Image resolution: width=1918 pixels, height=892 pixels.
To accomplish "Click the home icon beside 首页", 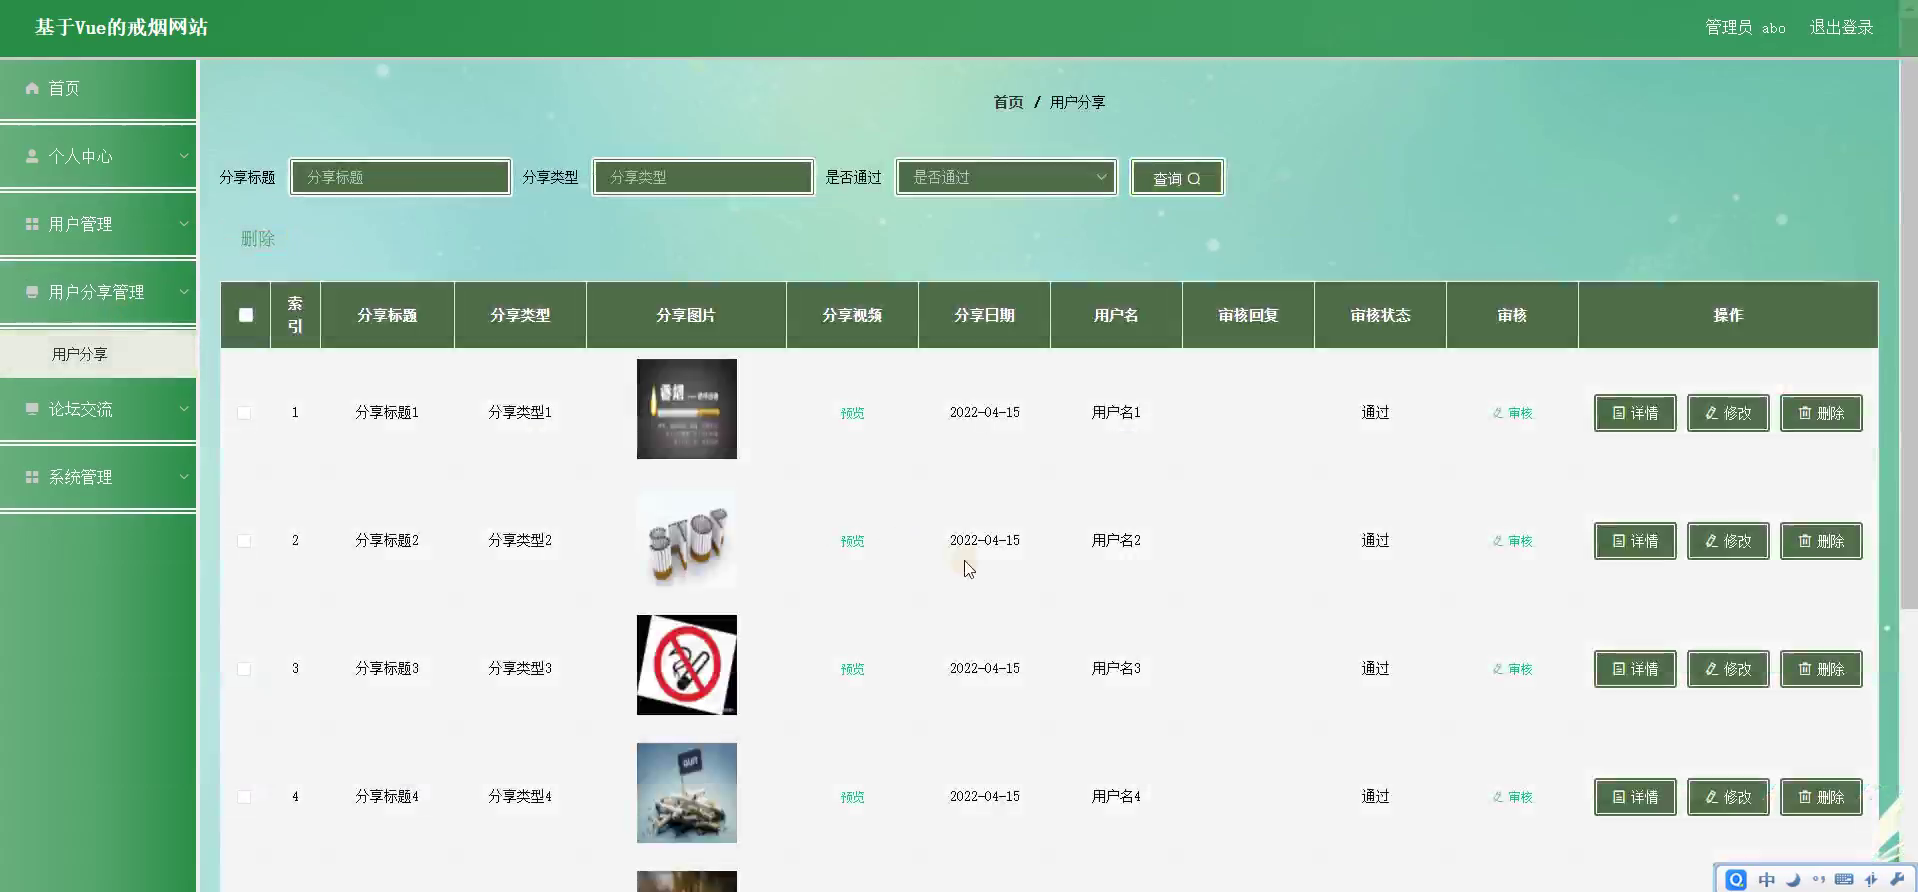I will pos(32,88).
